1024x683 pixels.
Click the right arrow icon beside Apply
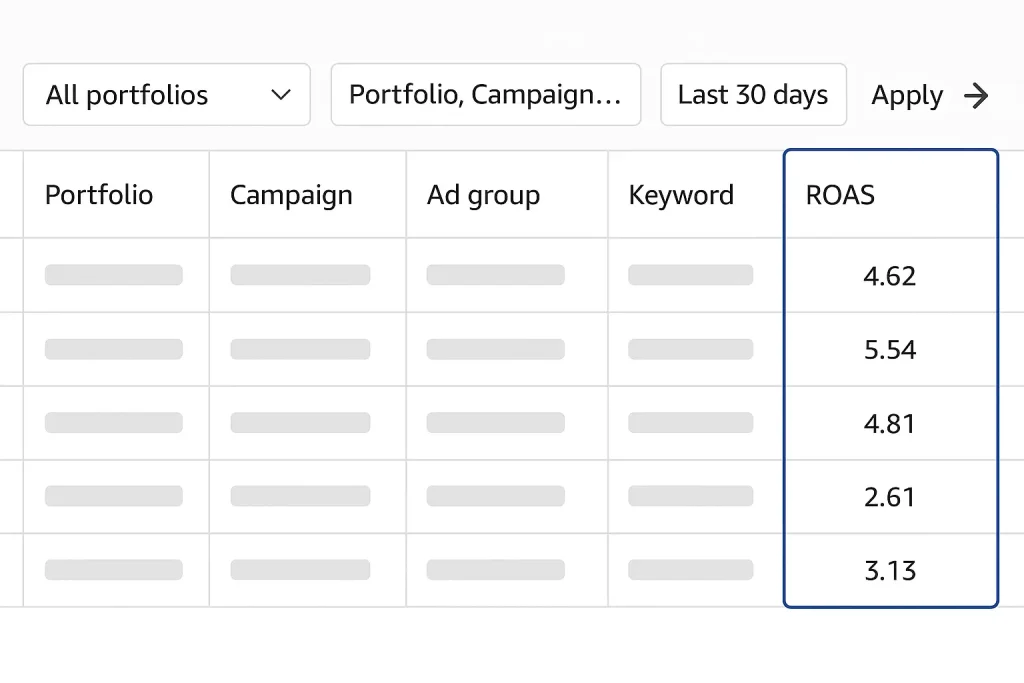pos(976,96)
